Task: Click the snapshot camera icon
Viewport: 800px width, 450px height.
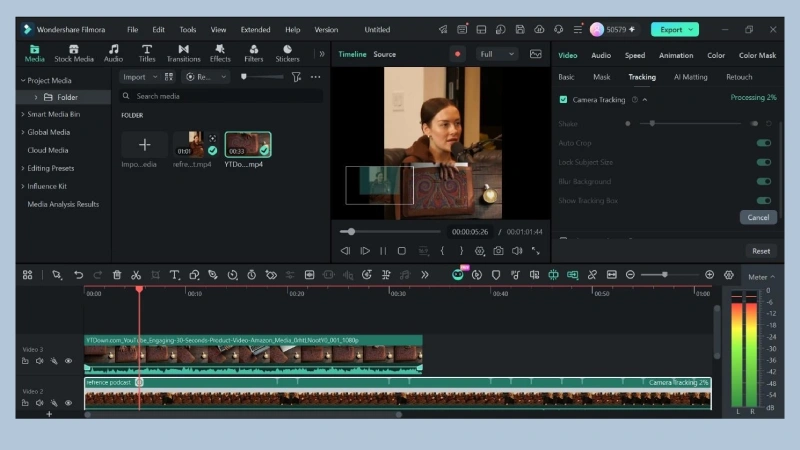Action: pos(498,251)
